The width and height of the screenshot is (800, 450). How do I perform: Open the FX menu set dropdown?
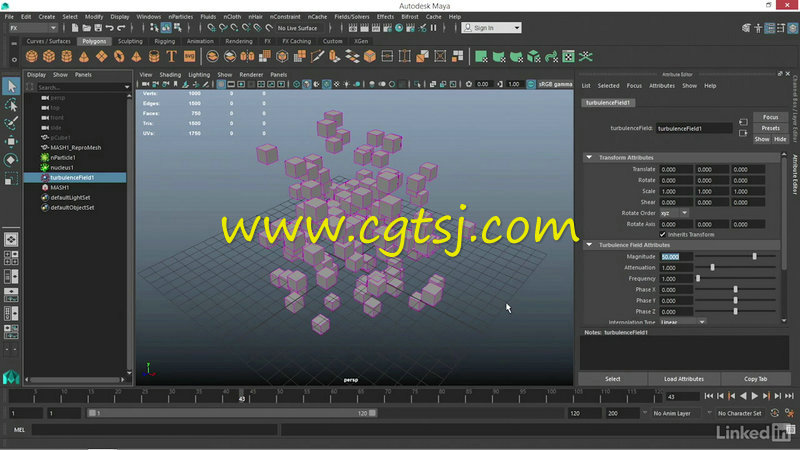point(33,28)
